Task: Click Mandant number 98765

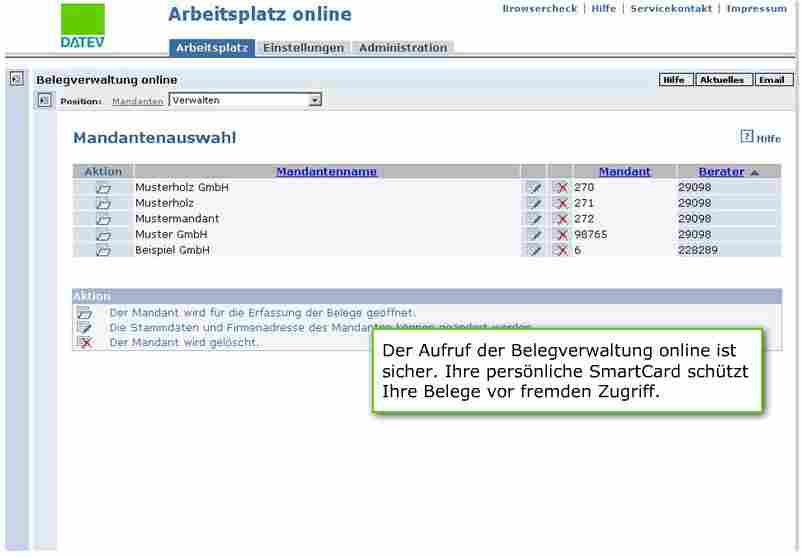Action: point(591,235)
